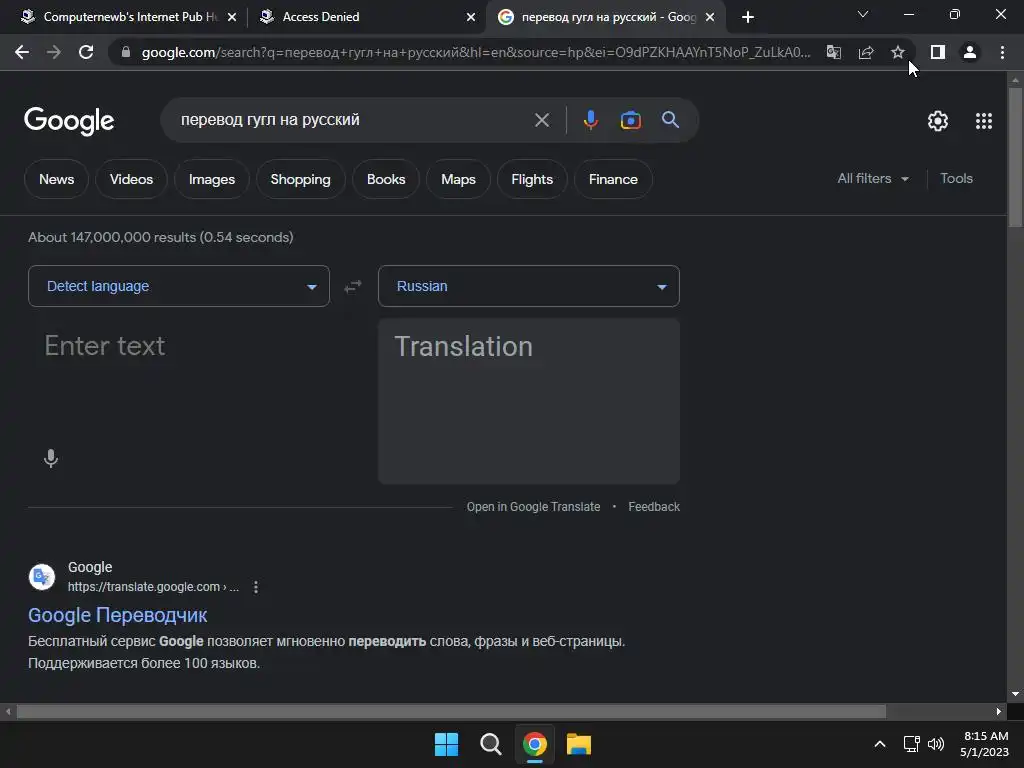1024x768 pixels.
Task: Search by image with the camera icon
Action: click(630, 120)
